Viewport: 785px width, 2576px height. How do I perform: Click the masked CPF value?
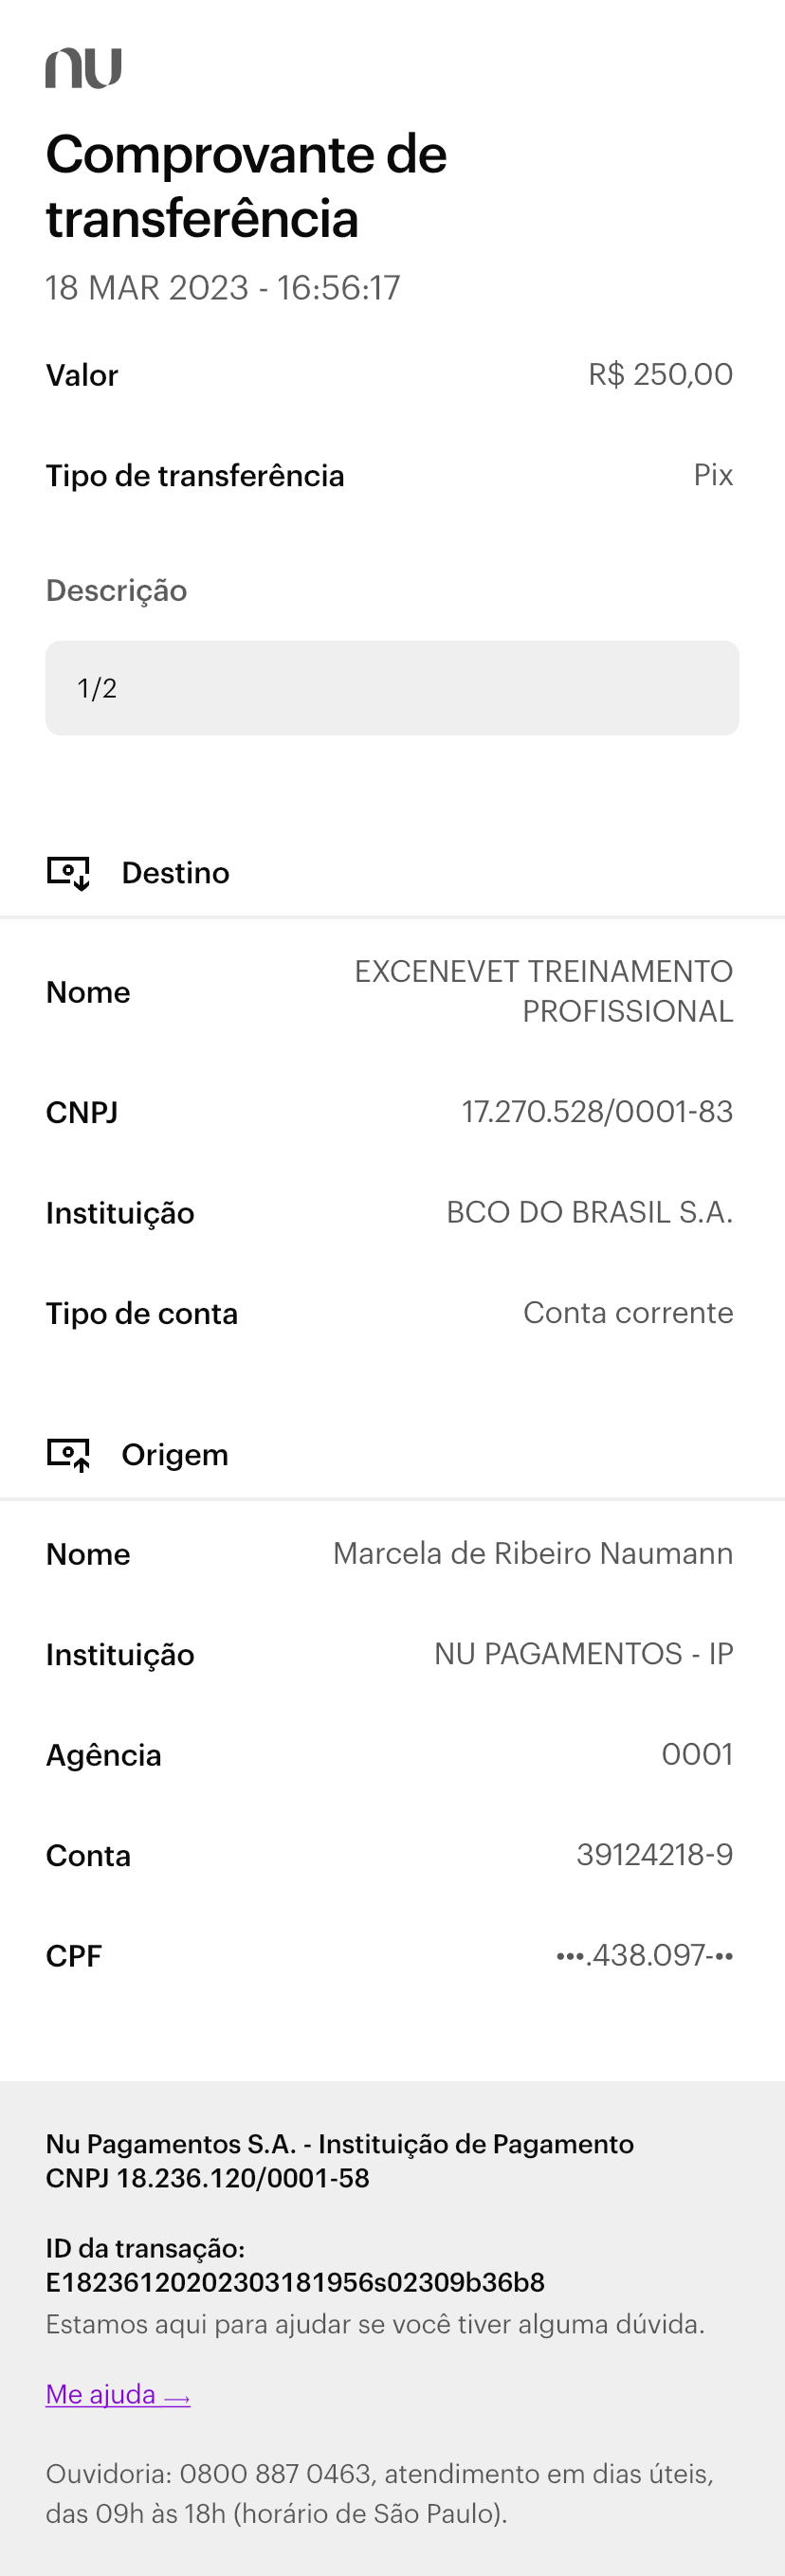tap(644, 1955)
